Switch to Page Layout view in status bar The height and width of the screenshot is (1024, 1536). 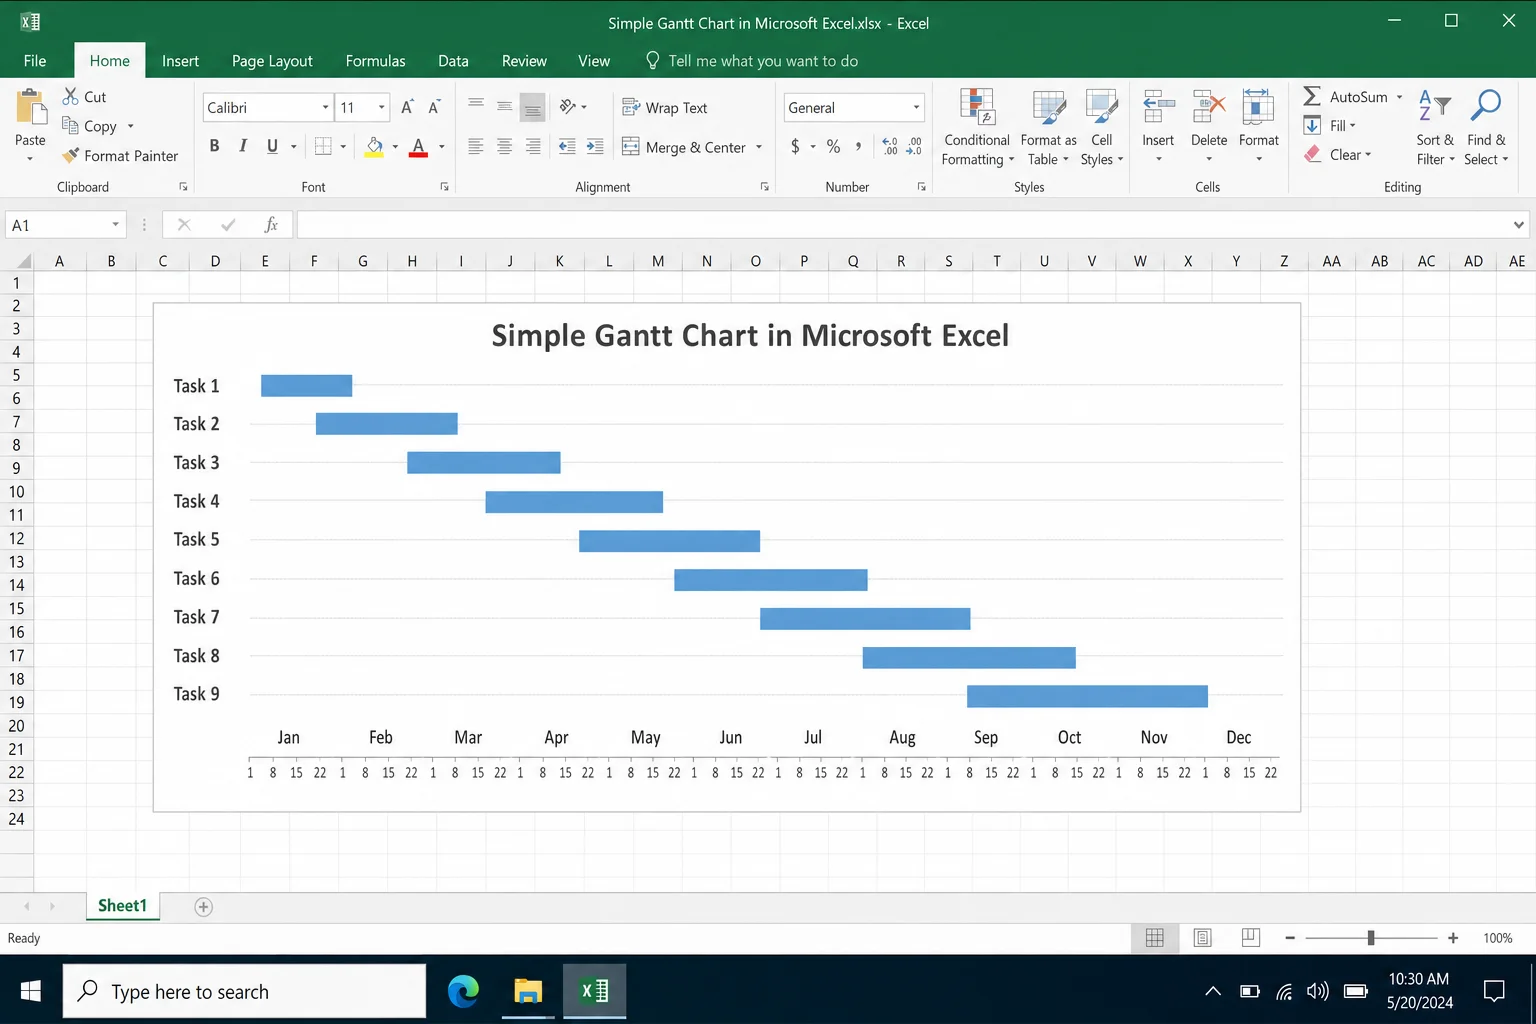(1203, 938)
